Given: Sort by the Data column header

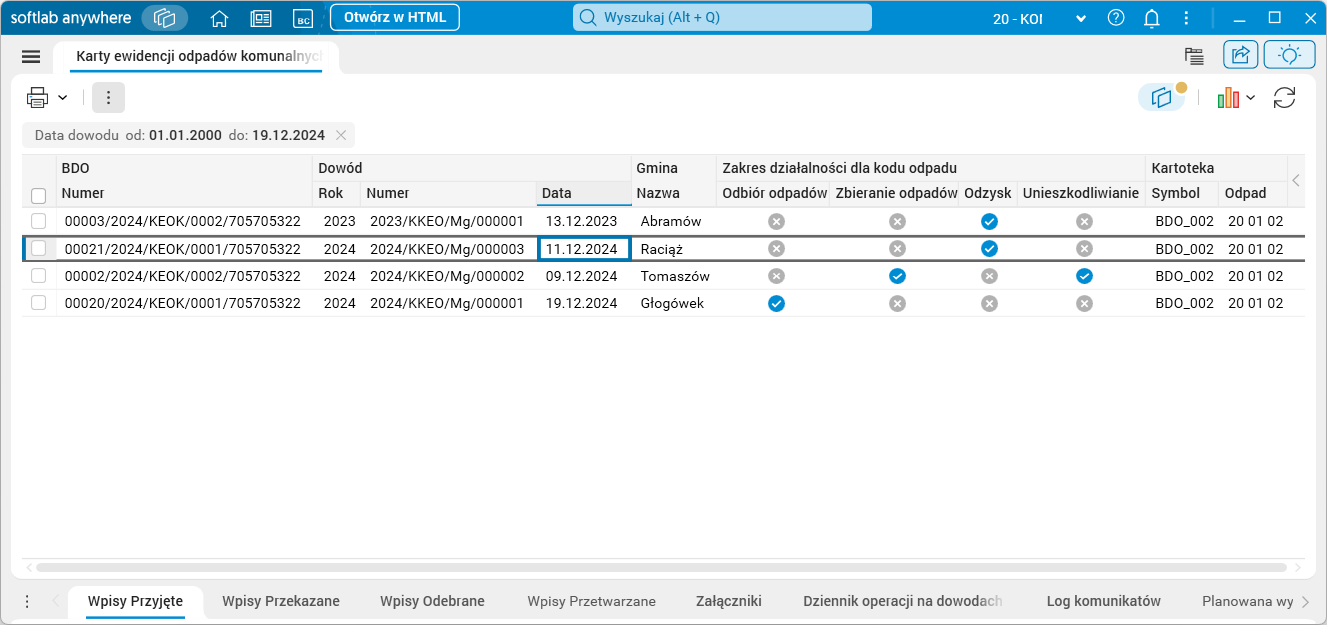Looking at the screenshot, I should point(584,193).
